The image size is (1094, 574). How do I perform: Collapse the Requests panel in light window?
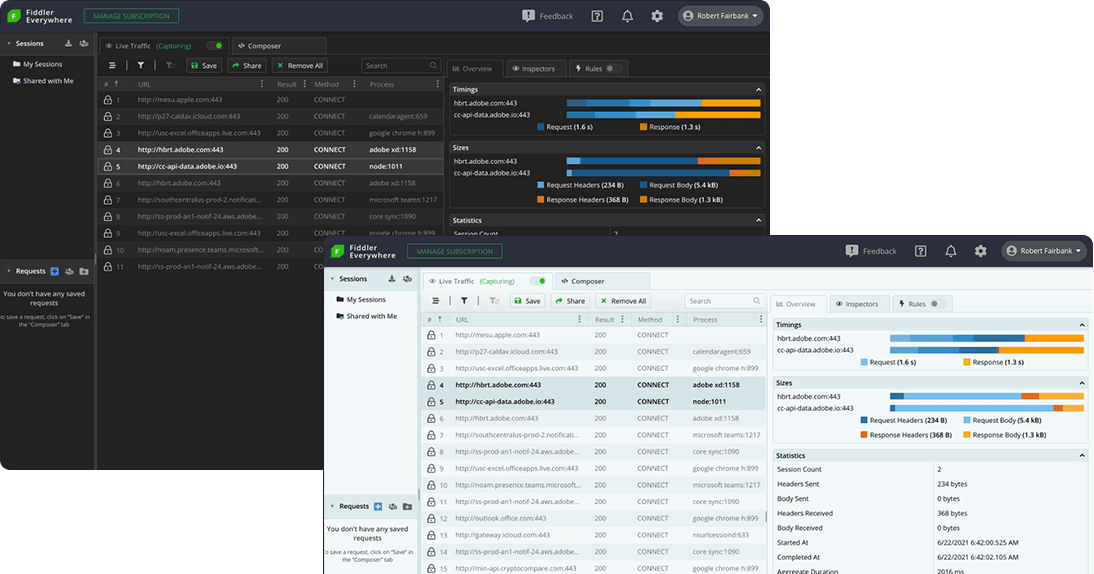333,506
